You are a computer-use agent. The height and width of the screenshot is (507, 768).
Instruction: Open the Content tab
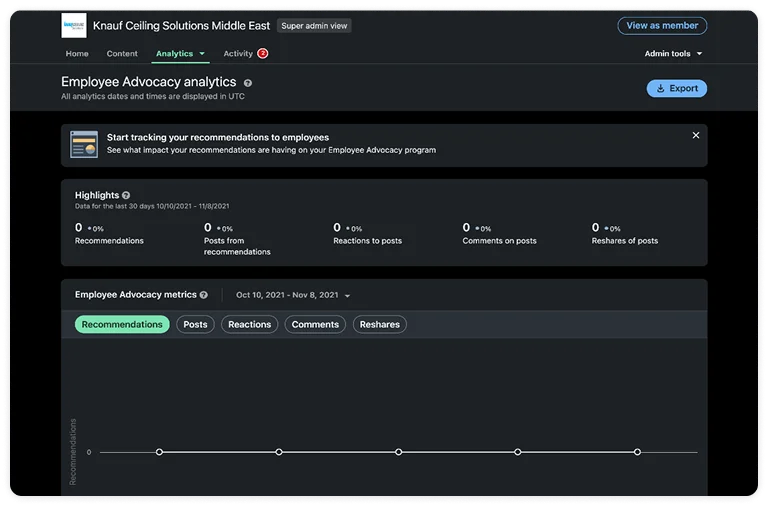(122, 53)
